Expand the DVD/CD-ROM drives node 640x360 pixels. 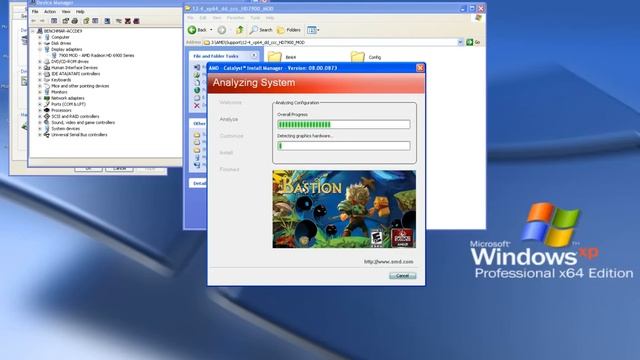tap(40, 62)
